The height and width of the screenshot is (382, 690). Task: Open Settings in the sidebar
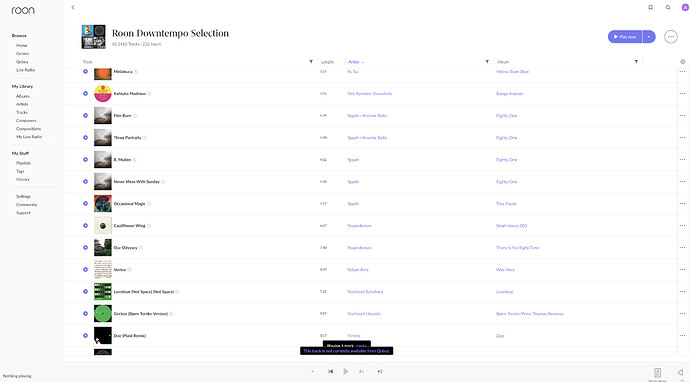(23, 196)
